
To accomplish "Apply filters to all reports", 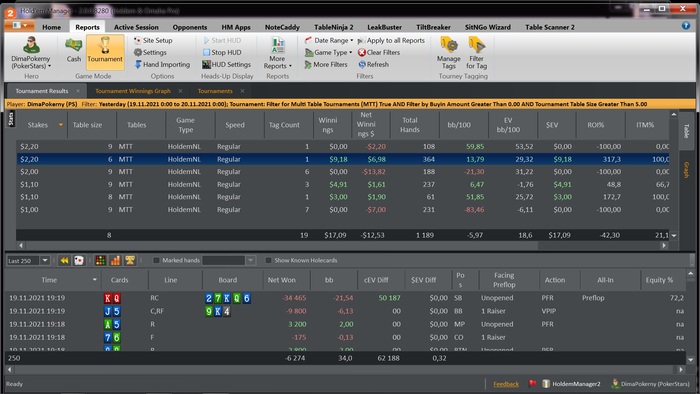I will click(391, 40).
